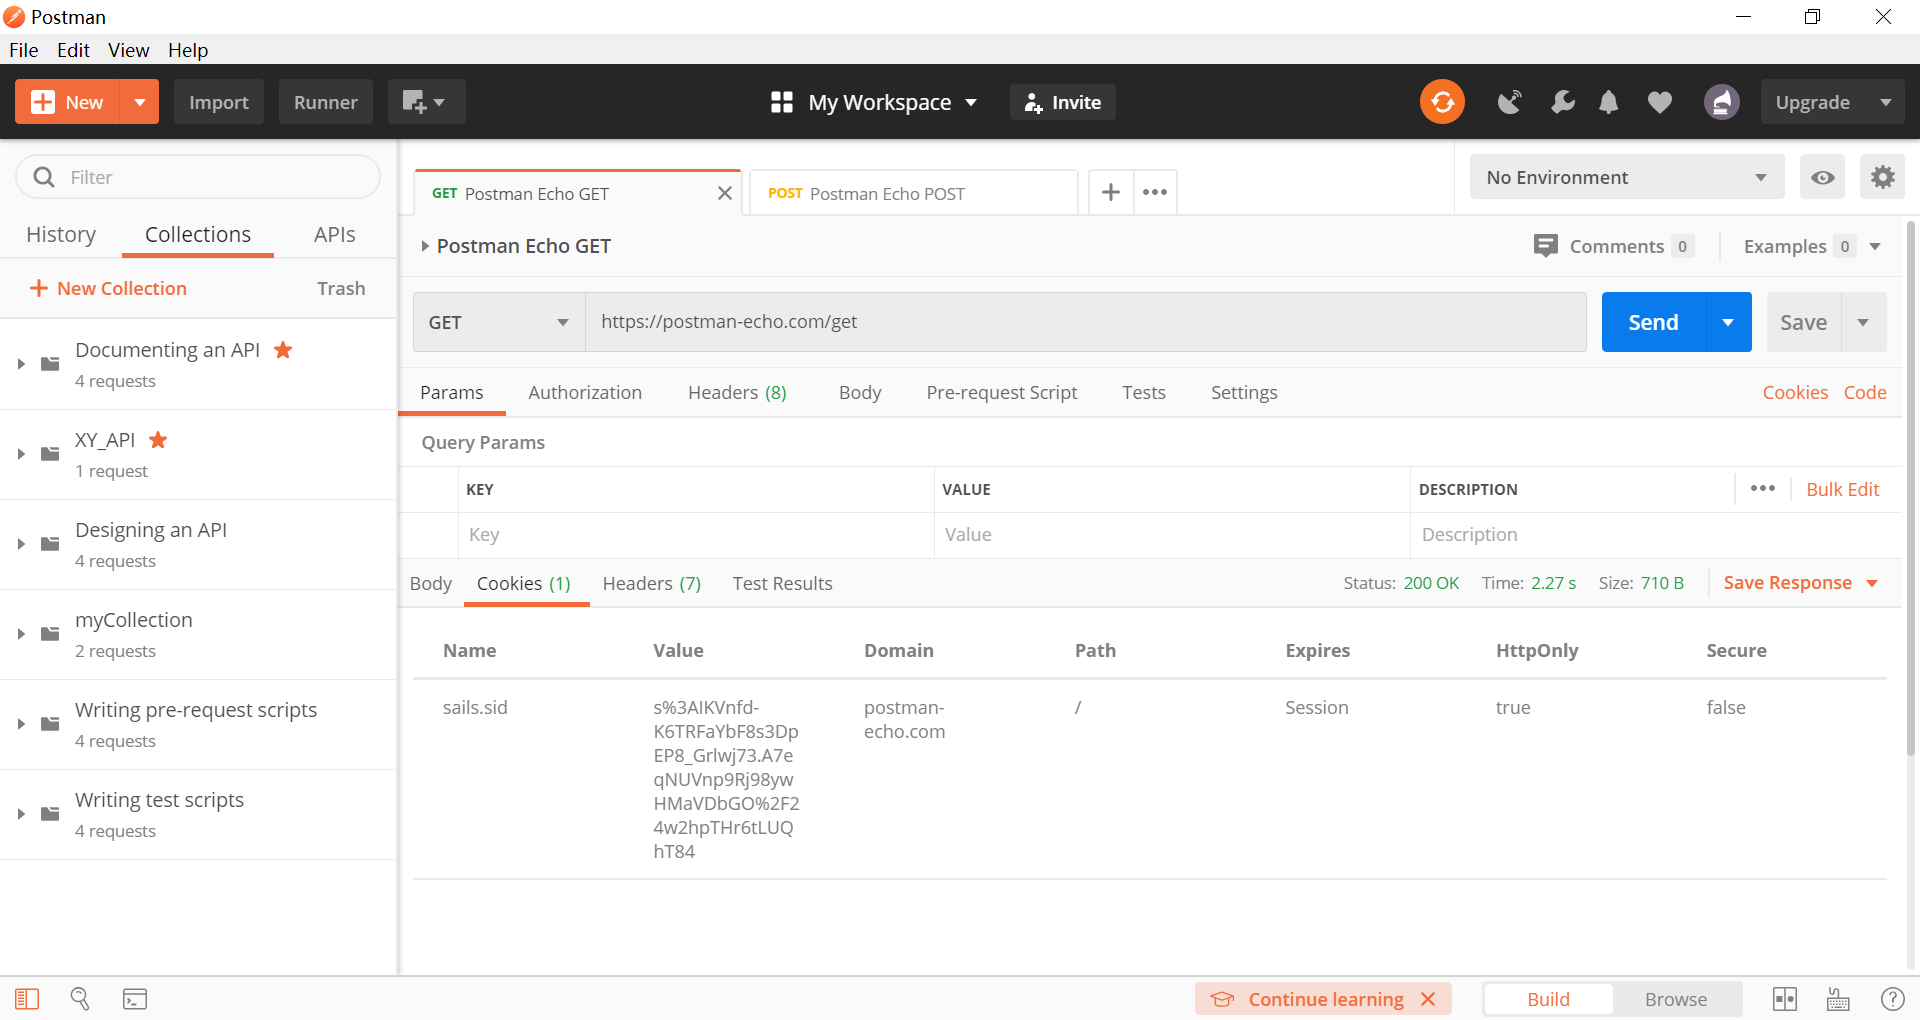Open the Upgrade dropdown arrow

pyautogui.click(x=1886, y=102)
